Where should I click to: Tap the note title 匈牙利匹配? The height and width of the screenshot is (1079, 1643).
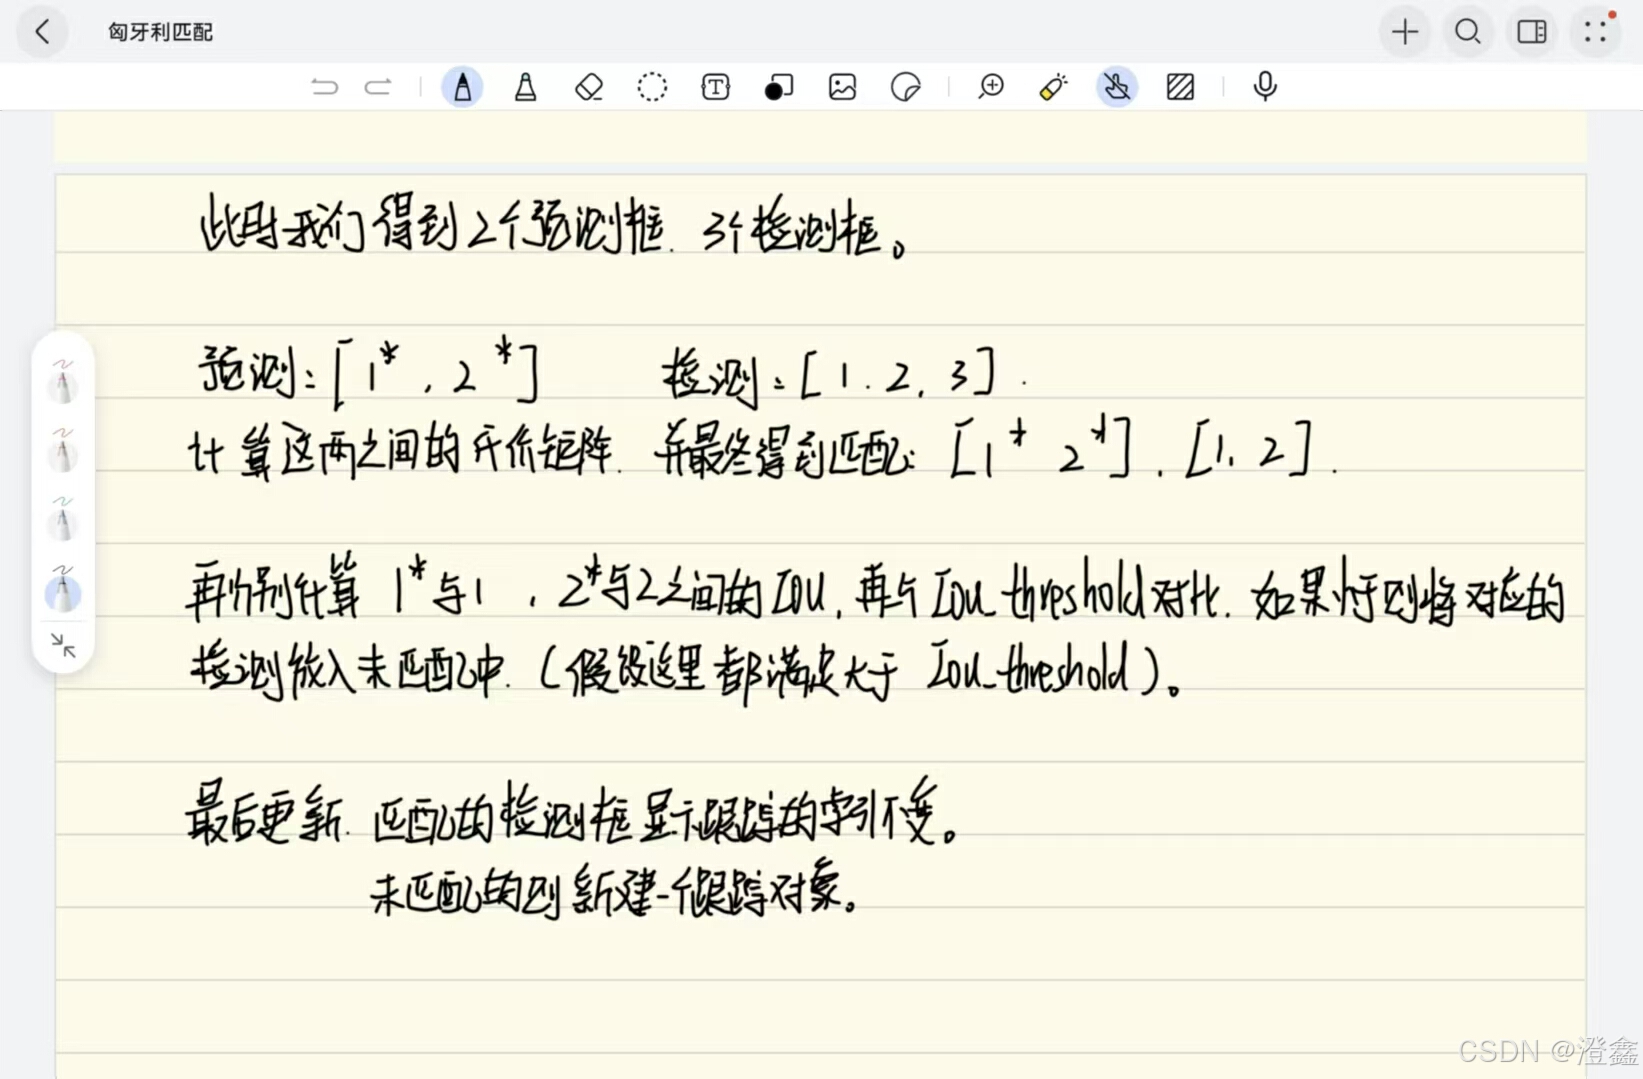click(x=160, y=31)
